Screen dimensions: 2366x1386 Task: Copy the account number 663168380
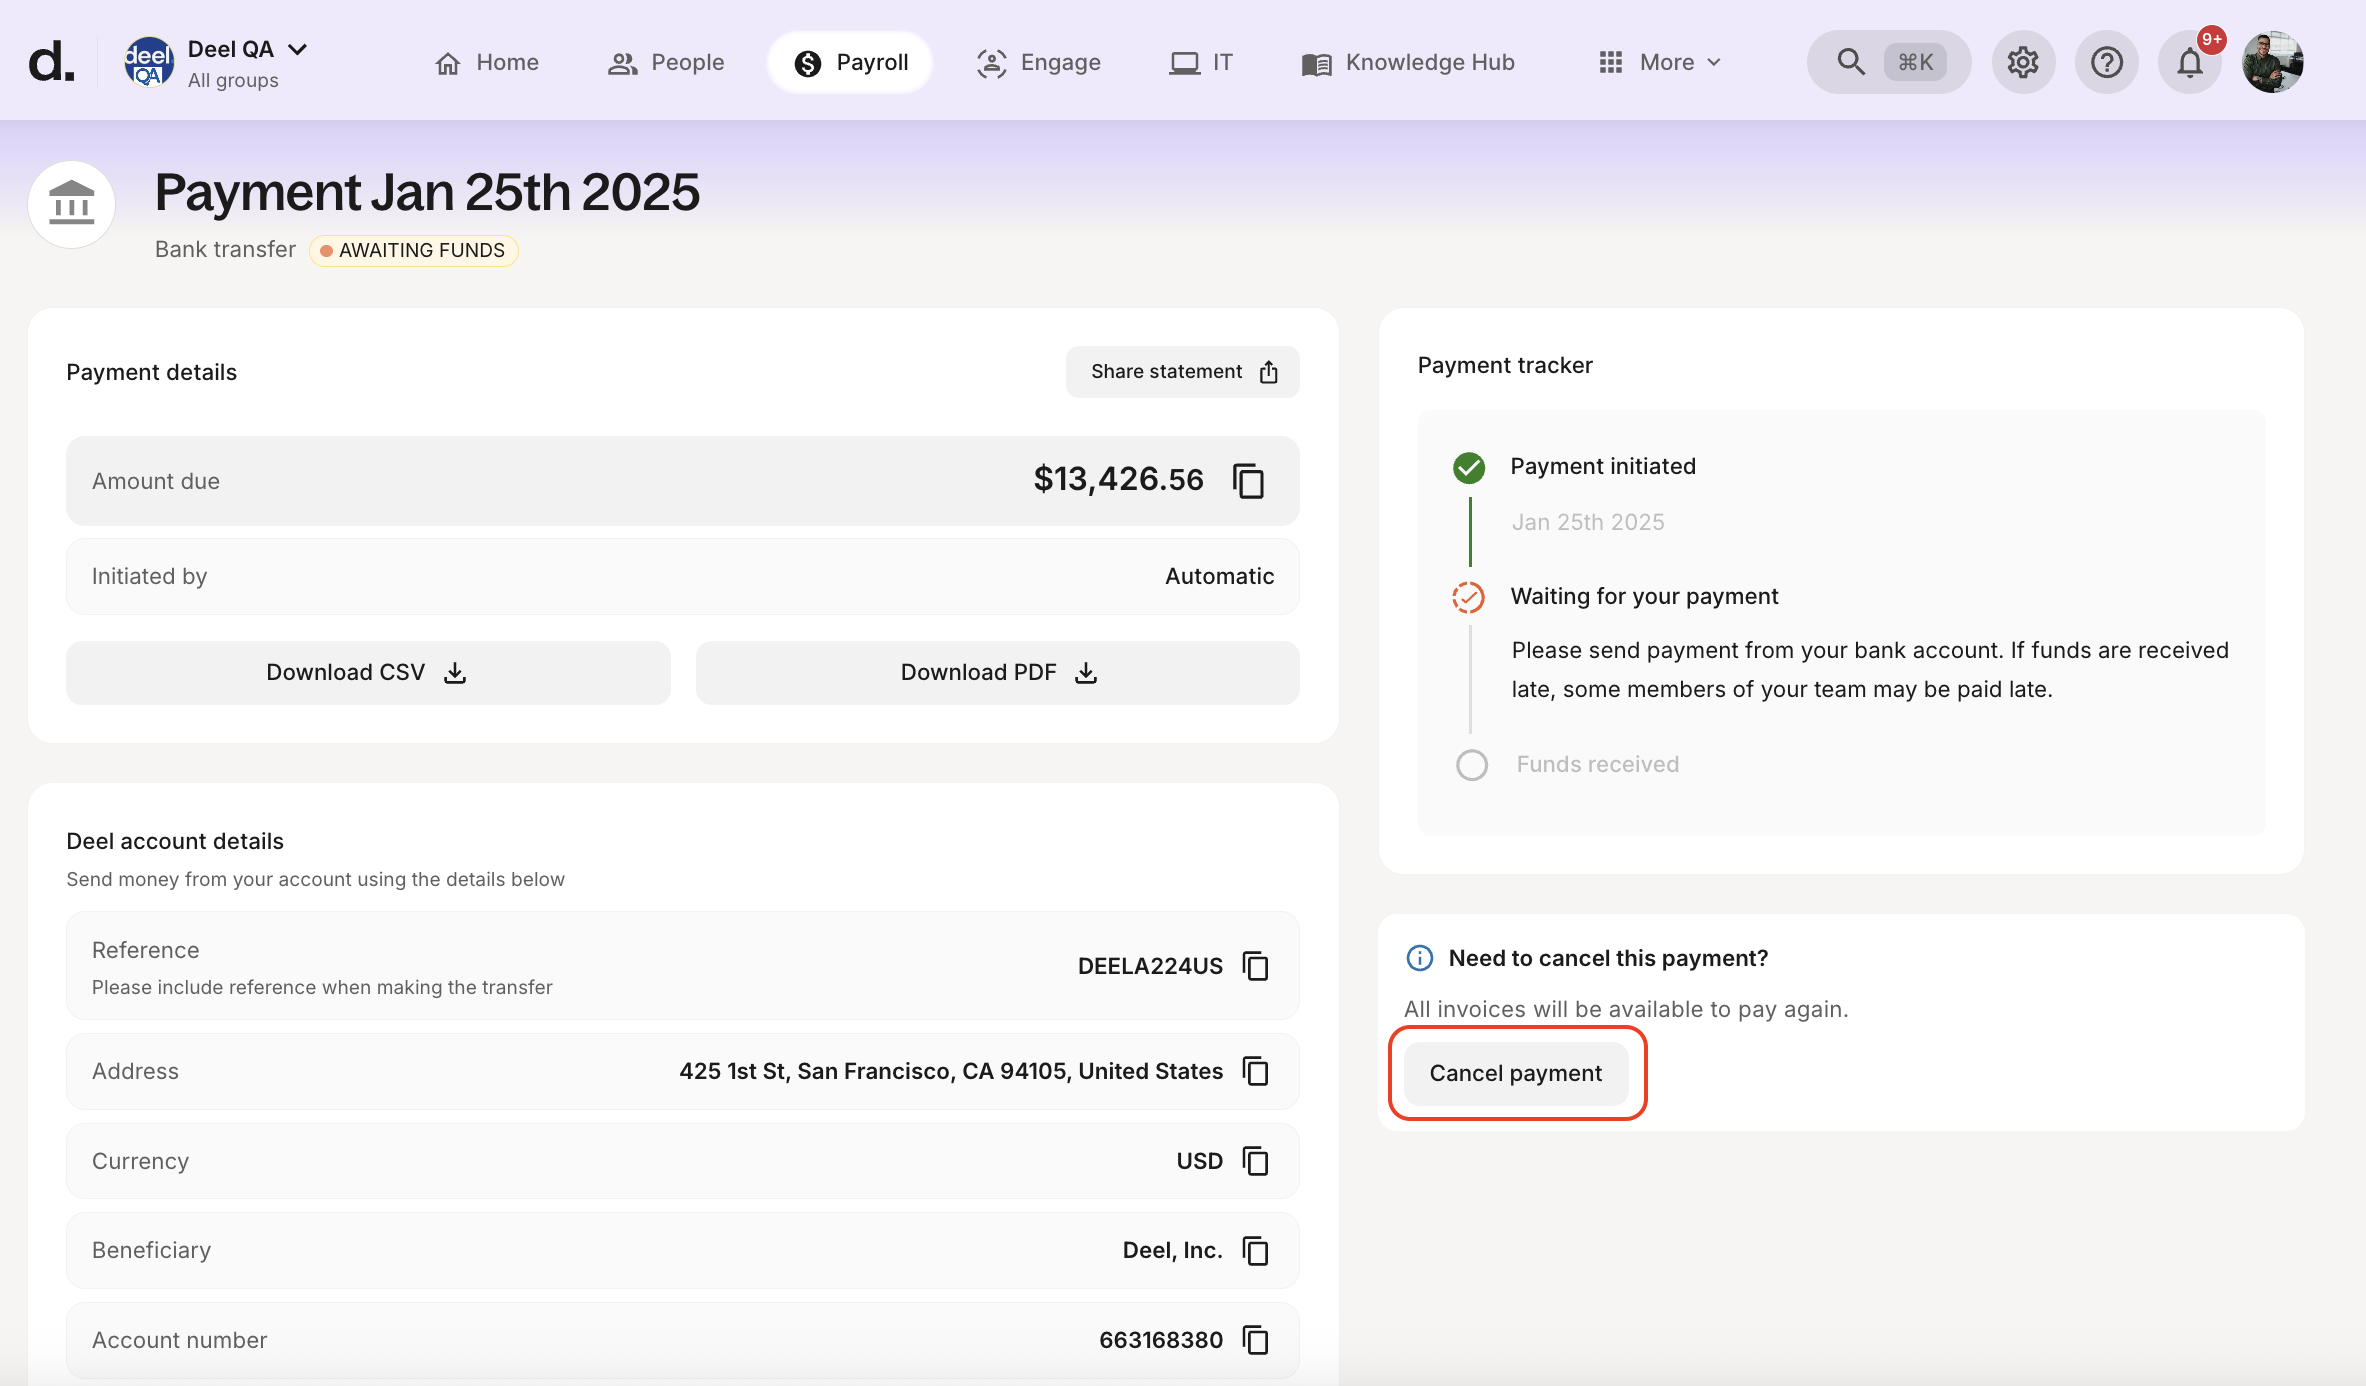tap(1255, 1340)
